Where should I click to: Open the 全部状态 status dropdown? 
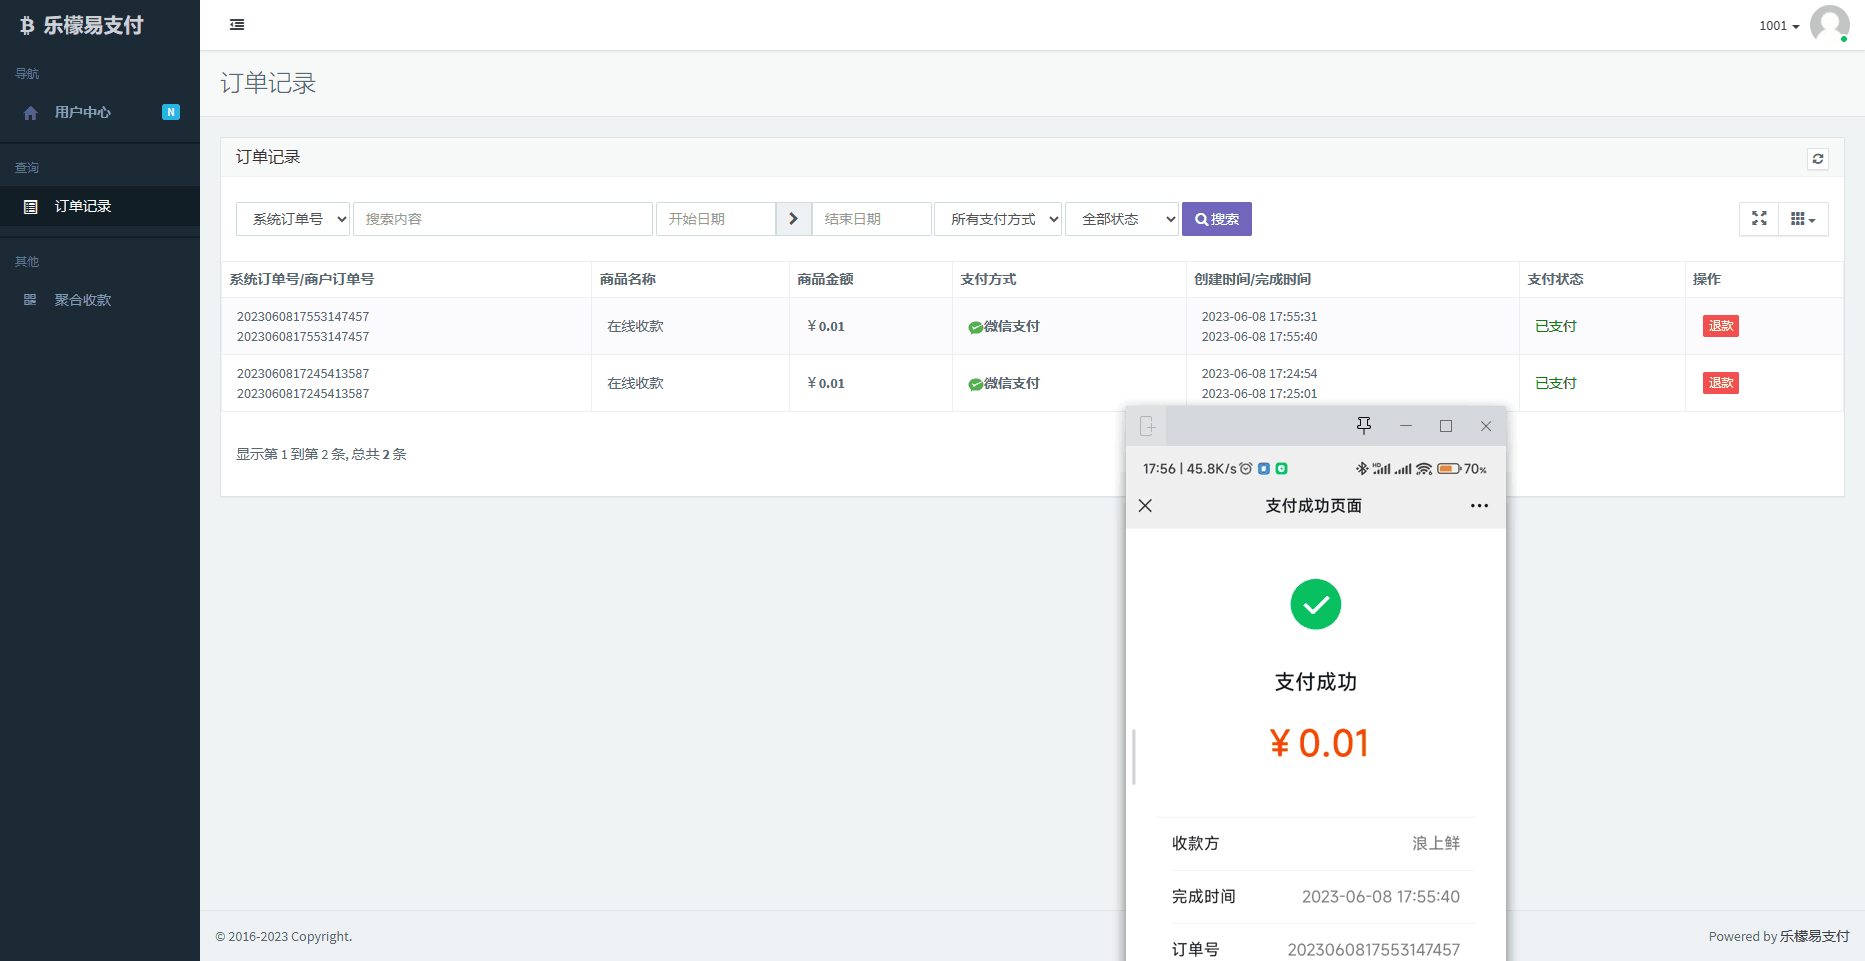click(x=1122, y=219)
